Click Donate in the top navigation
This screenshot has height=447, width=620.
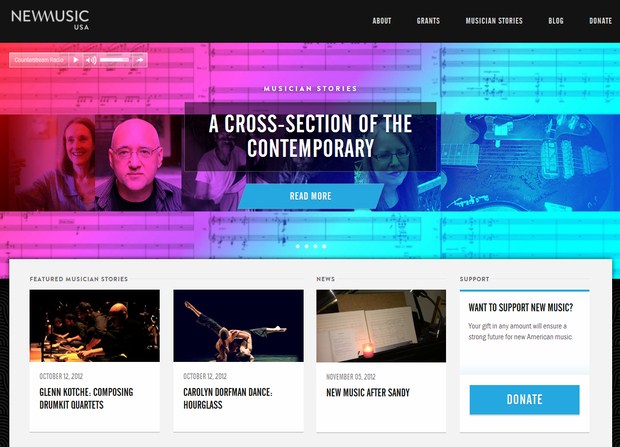pyautogui.click(x=600, y=21)
